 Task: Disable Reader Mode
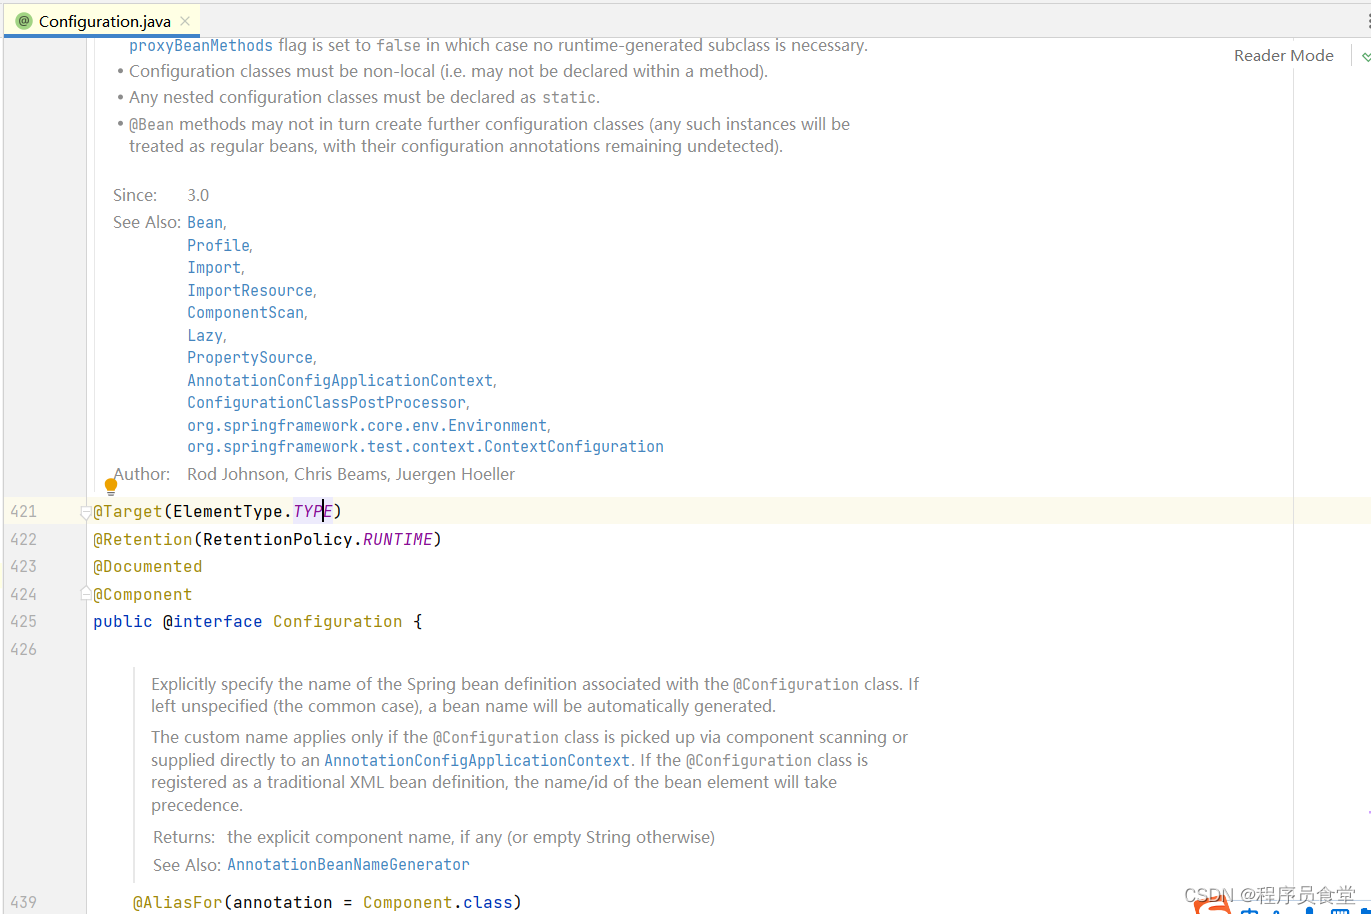click(1283, 55)
